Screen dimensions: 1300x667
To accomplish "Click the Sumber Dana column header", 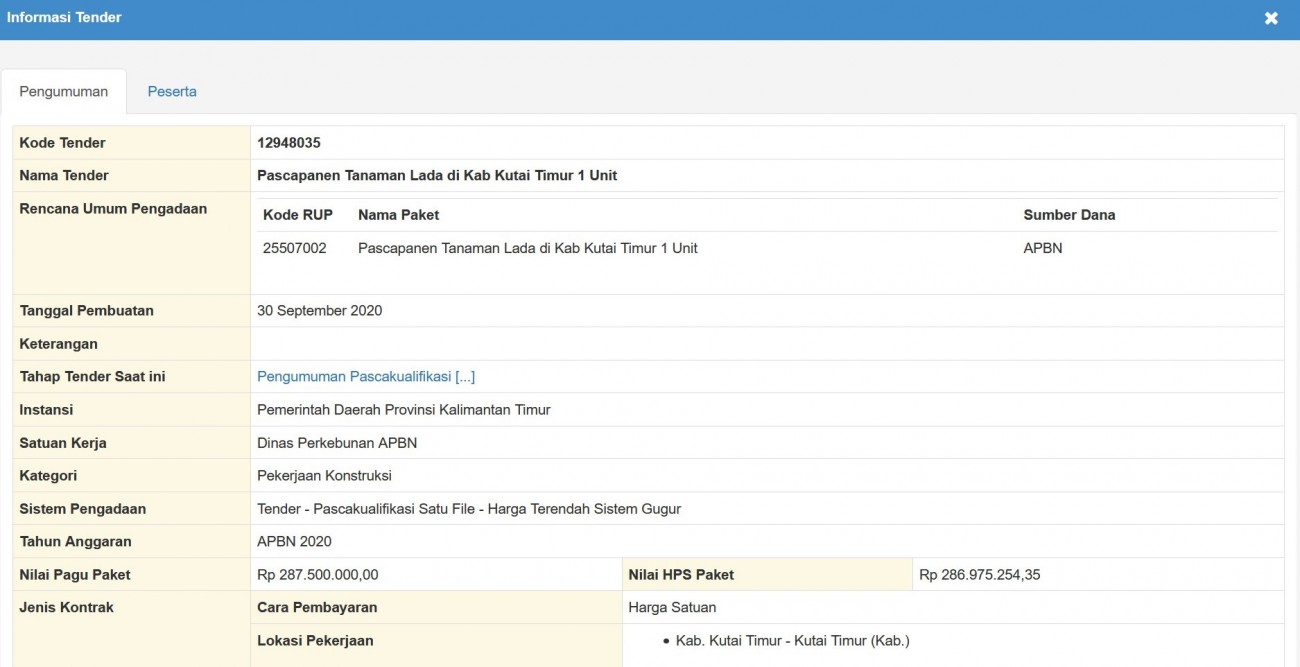I will click(x=1069, y=215).
